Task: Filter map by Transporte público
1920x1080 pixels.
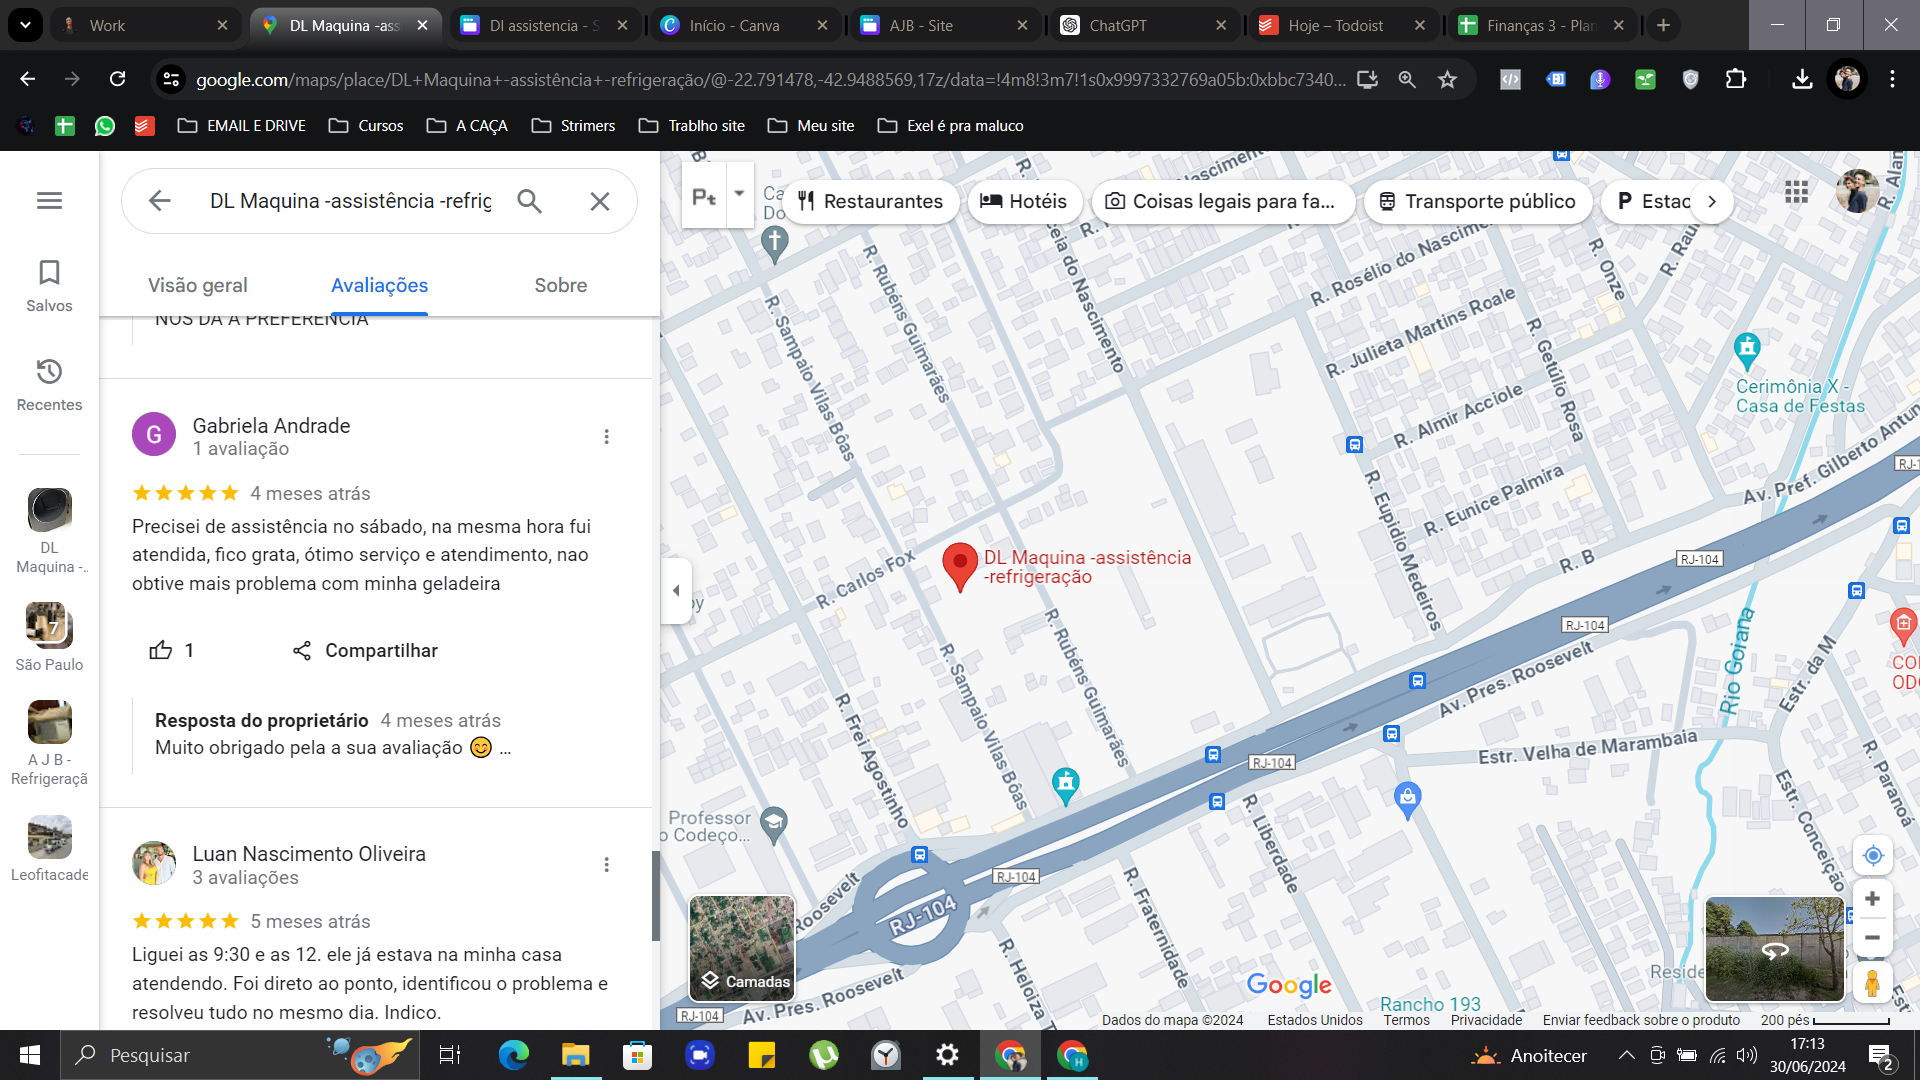Action: (1479, 201)
